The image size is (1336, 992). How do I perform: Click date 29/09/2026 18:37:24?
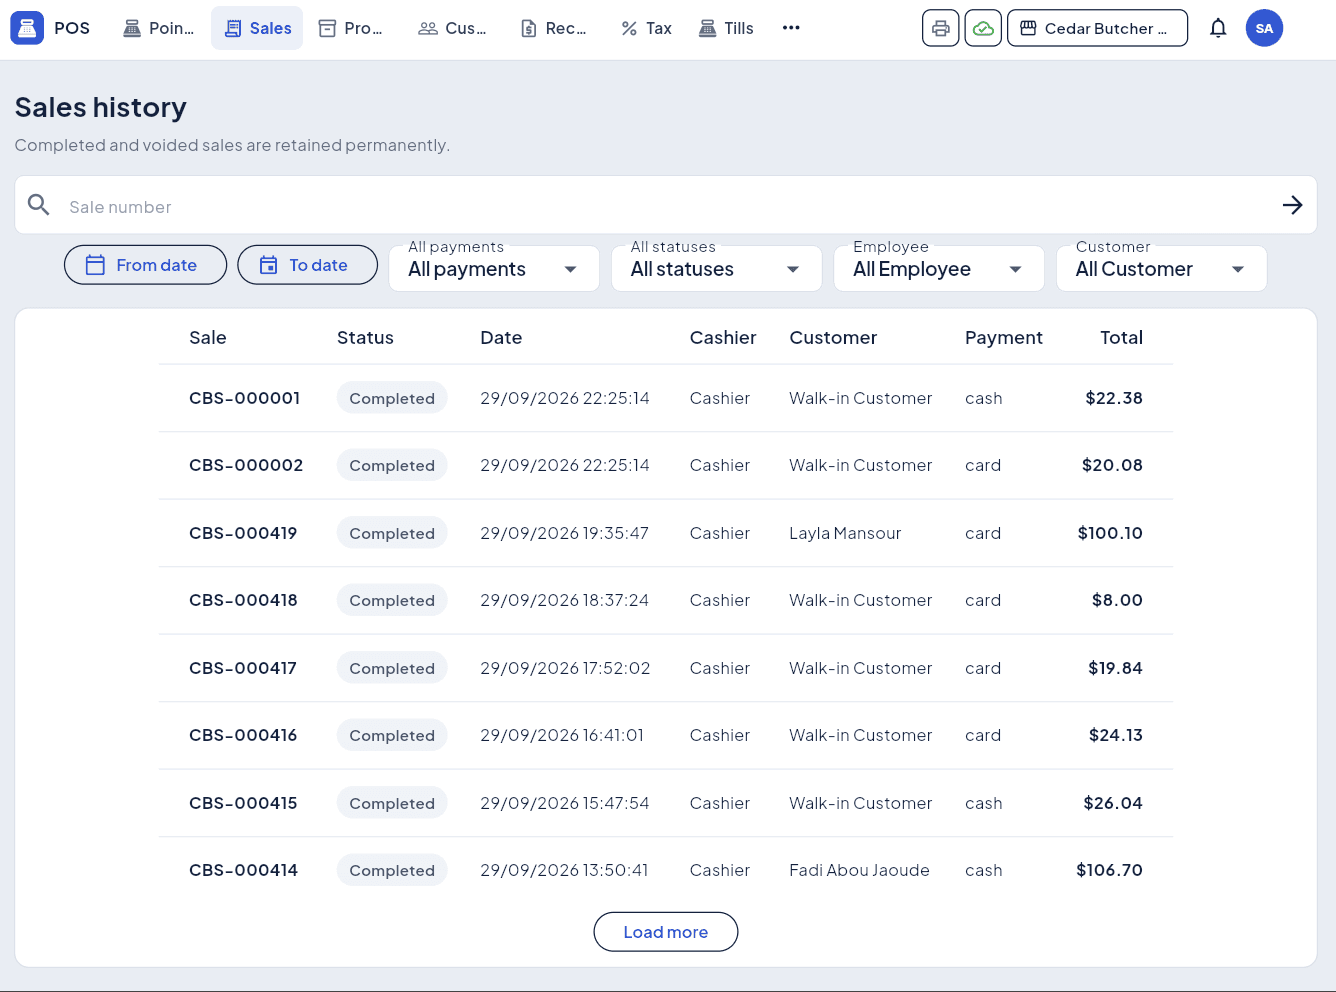[x=564, y=600]
